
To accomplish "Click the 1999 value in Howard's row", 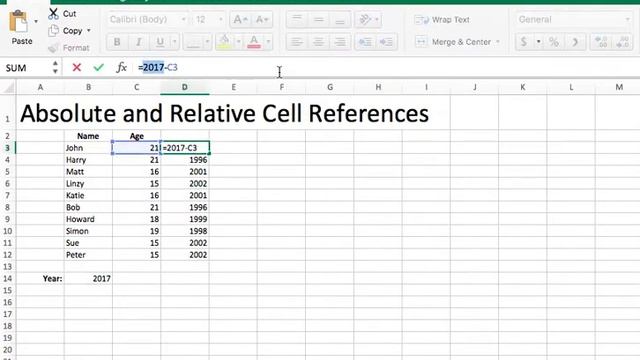I will (185, 219).
